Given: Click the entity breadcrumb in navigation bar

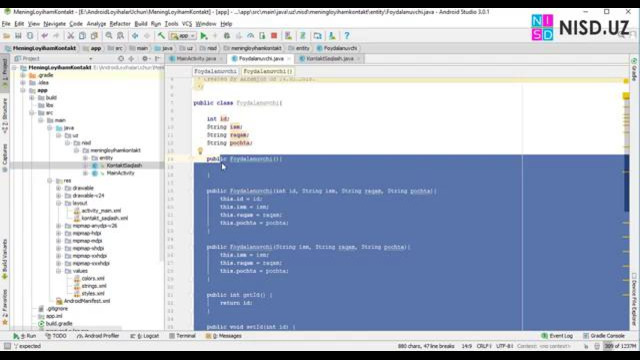Looking at the screenshot, I should click(x=299, y=48).
